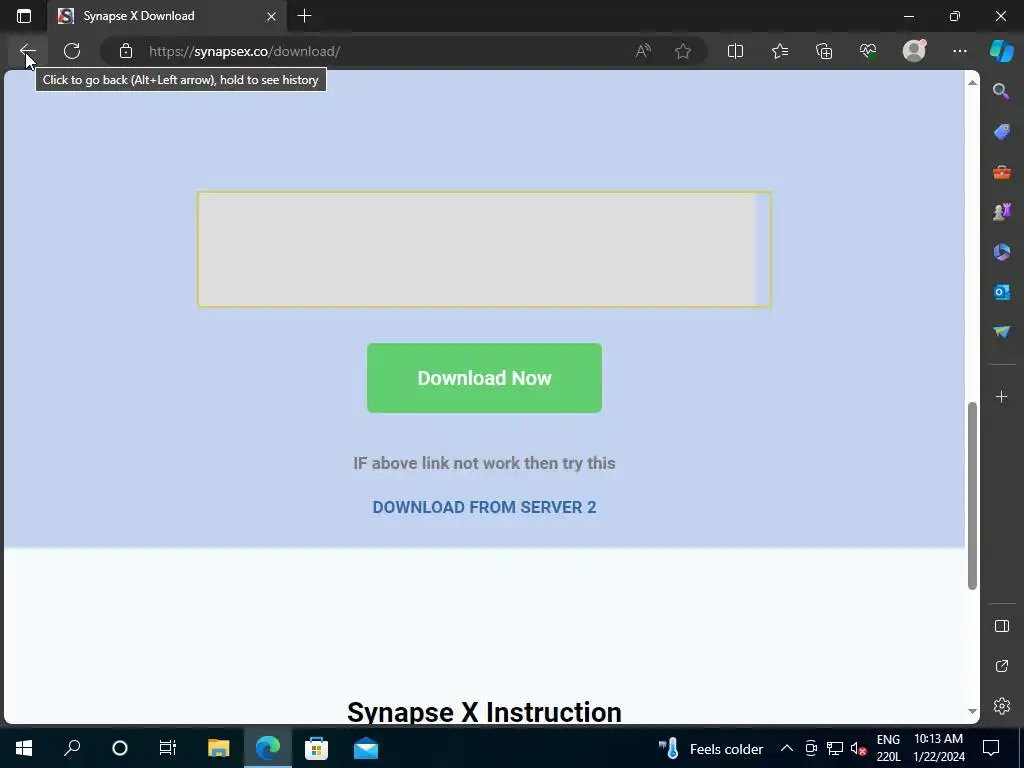Open Windows taskbar search

tap(72, 748)
